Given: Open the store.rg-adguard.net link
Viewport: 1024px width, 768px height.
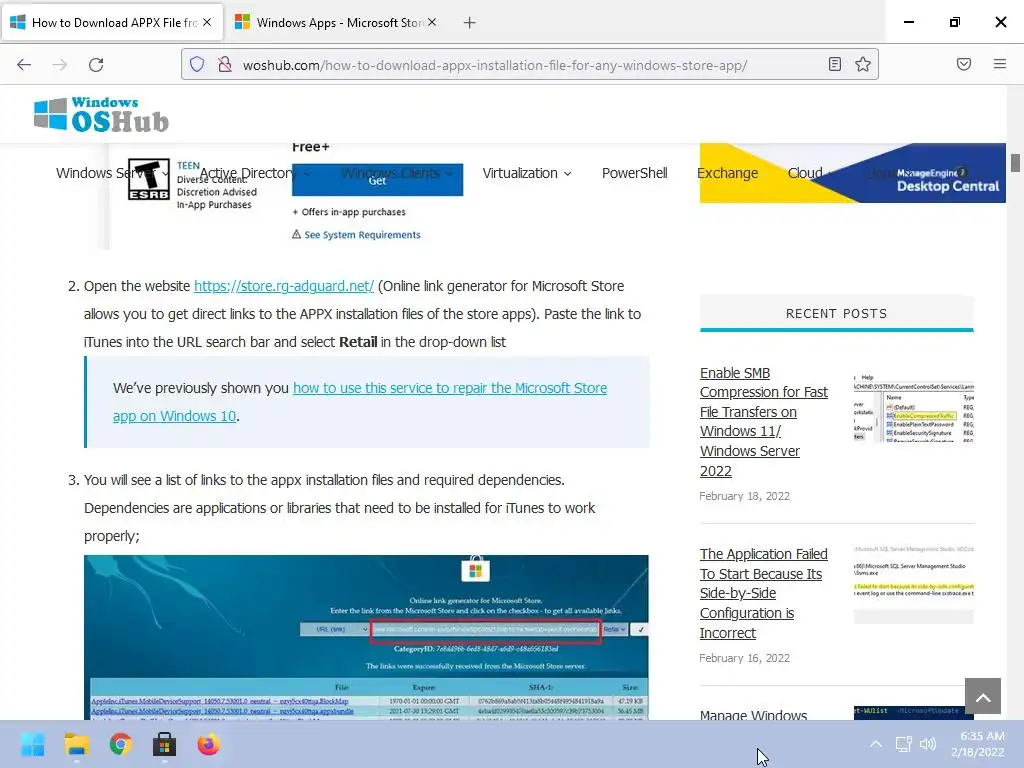Looking at the screenshot, I should 283,286.
